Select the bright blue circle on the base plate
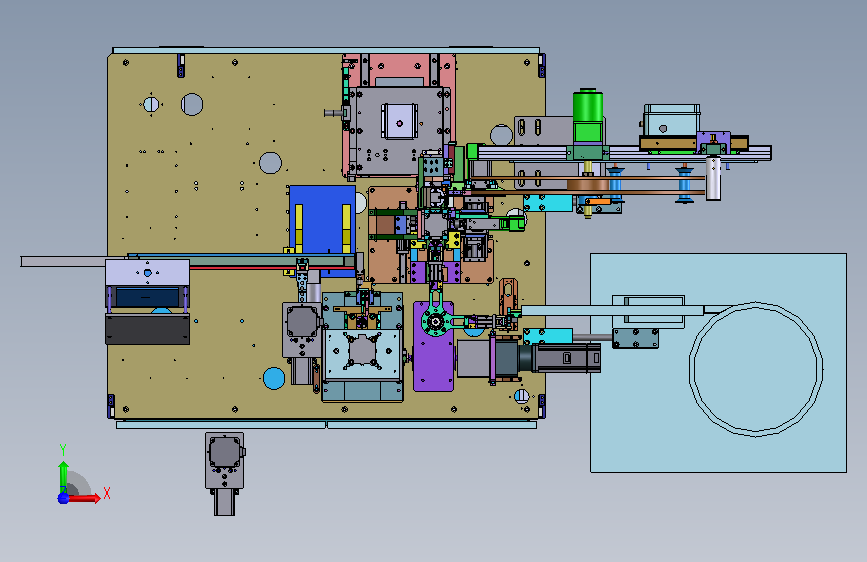 274,378
